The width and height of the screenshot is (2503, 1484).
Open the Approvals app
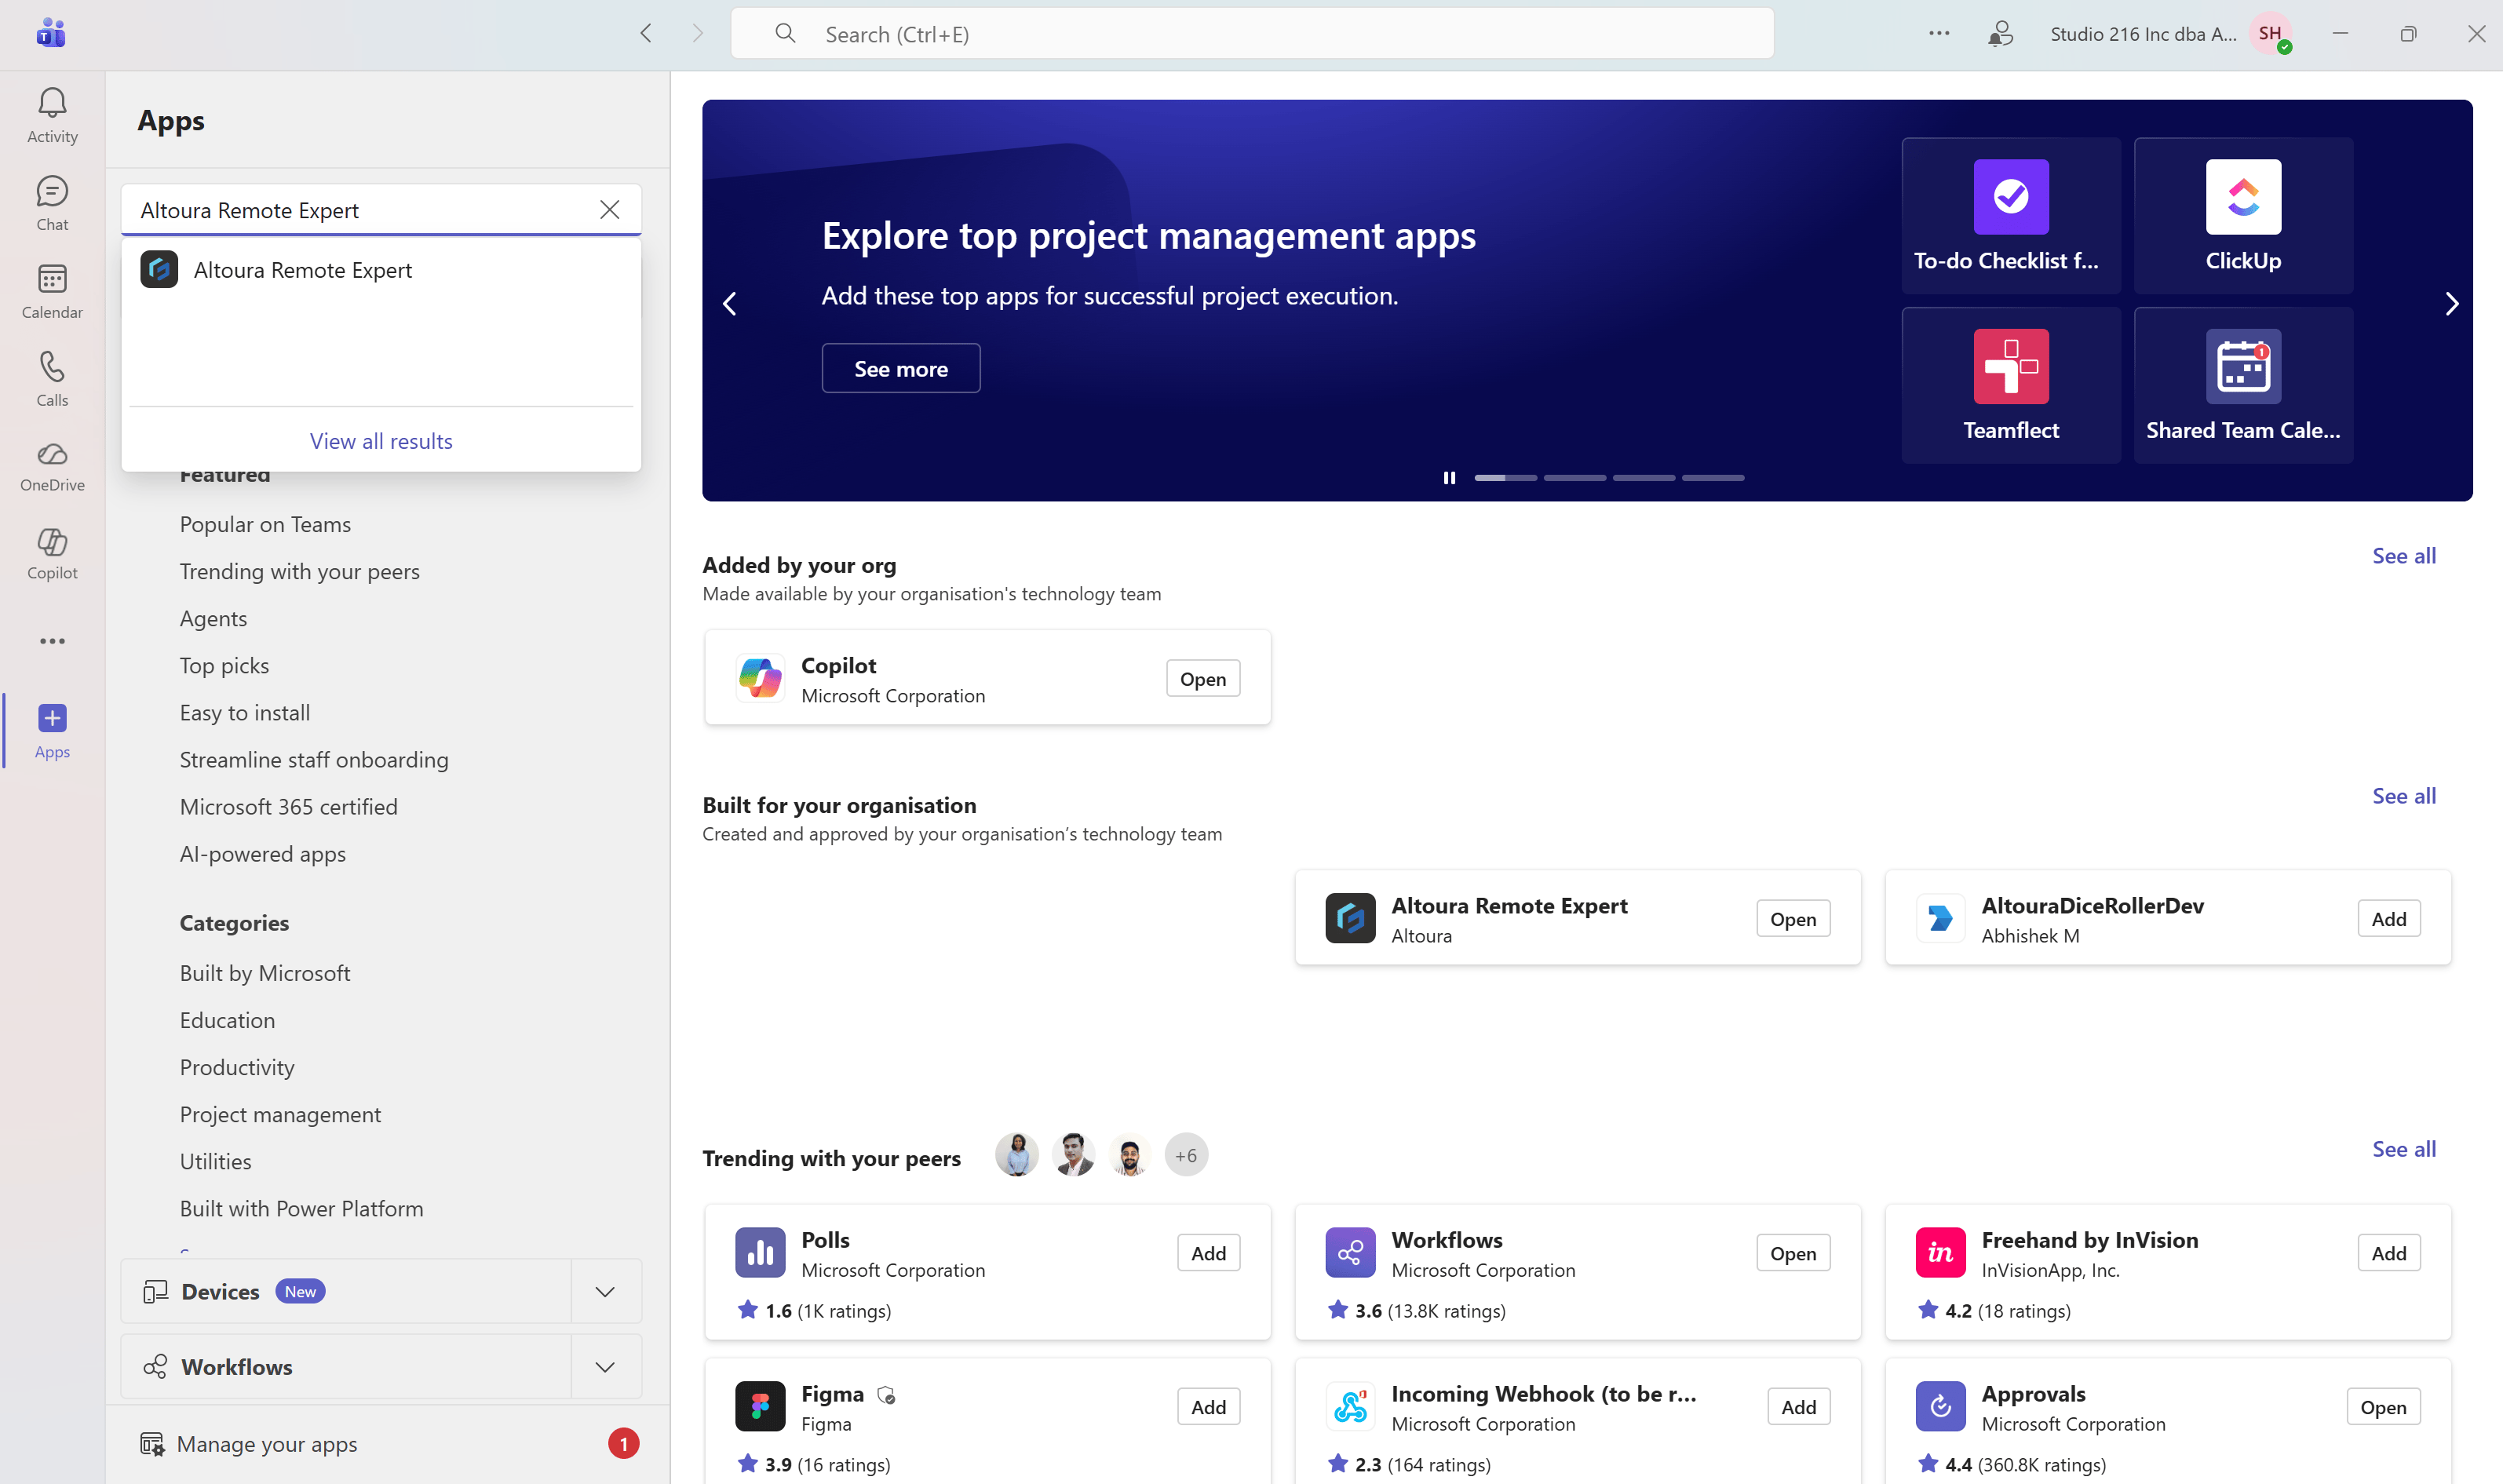pos(2383,1407)
